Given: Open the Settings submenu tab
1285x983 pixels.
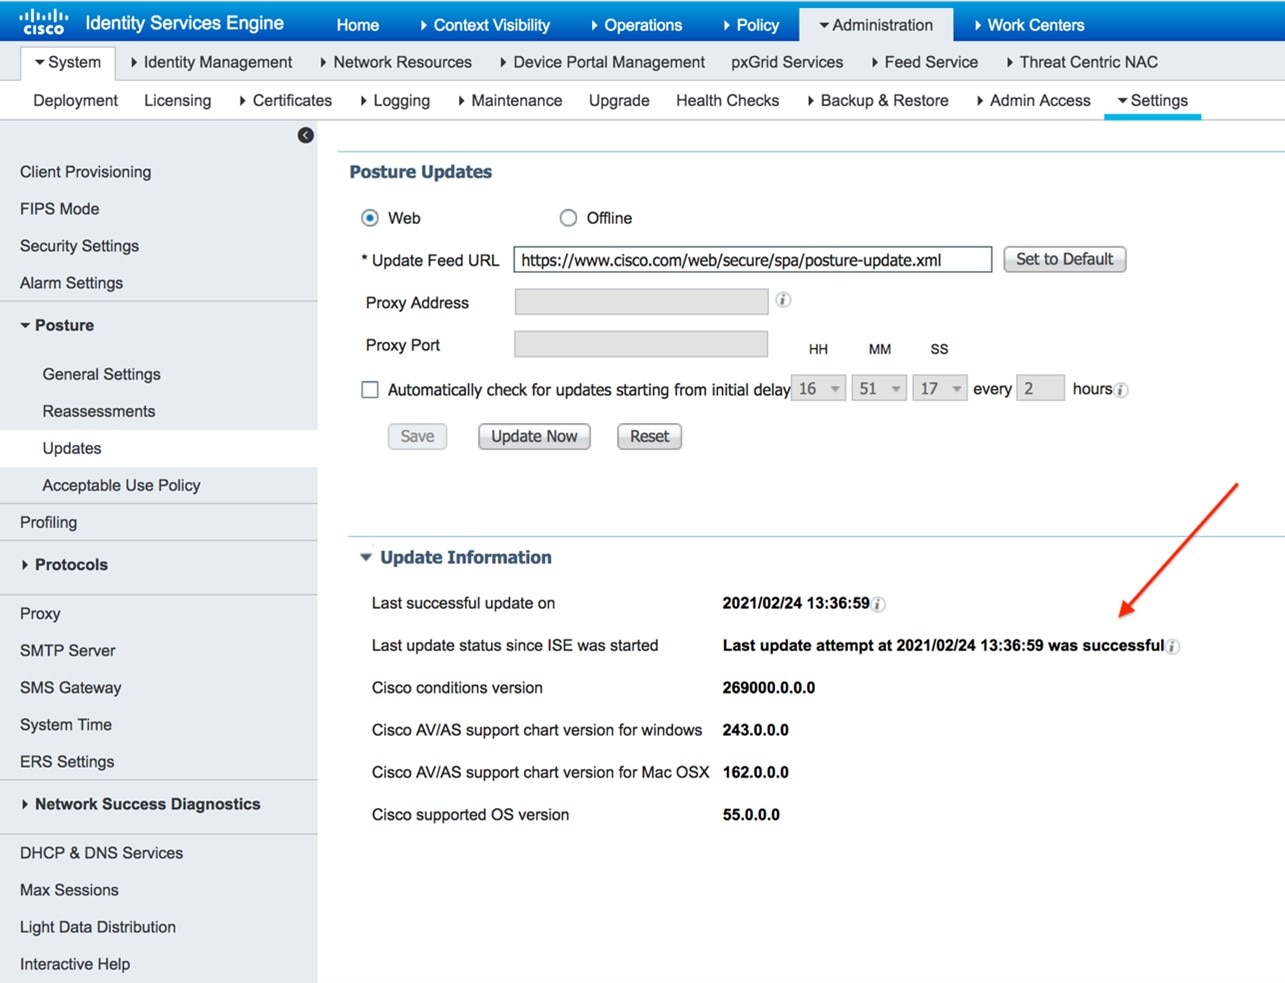Looking at the screenshot, I should click(x=1152, y=100).
